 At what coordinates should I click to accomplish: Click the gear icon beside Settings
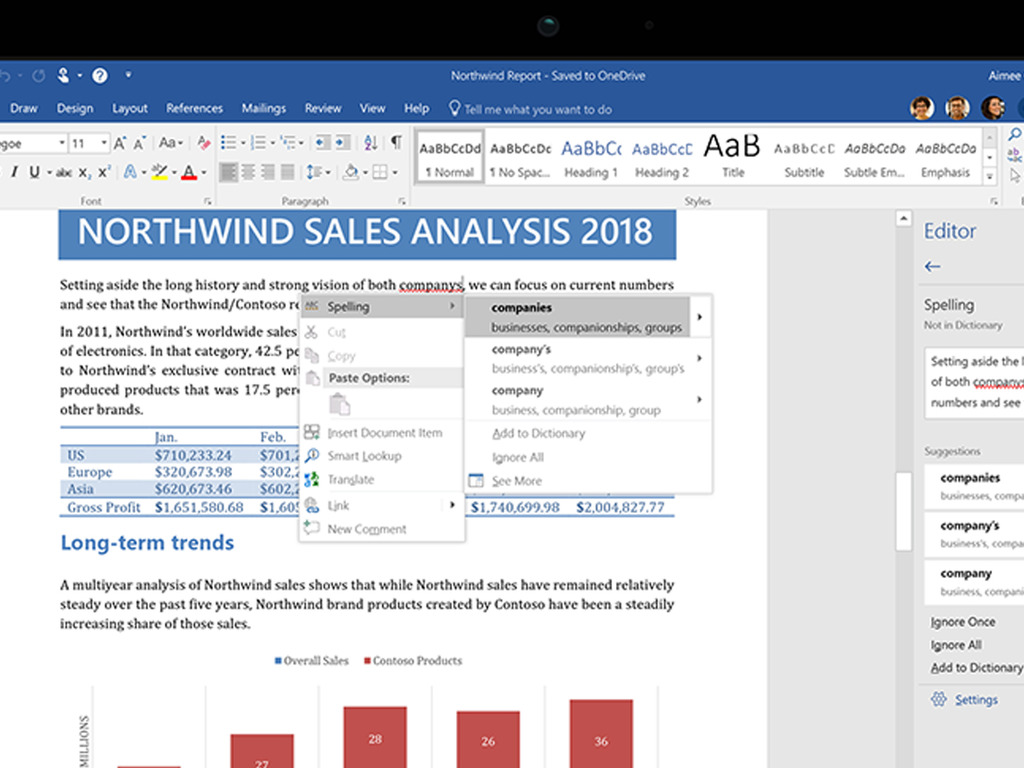pyautogui.click(x=938, y=699)
